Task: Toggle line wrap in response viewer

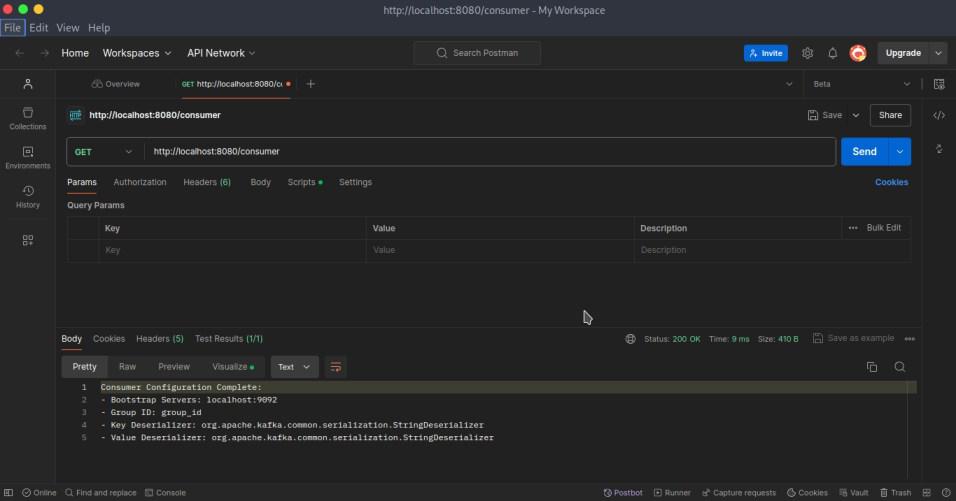Action: (335, 367)
